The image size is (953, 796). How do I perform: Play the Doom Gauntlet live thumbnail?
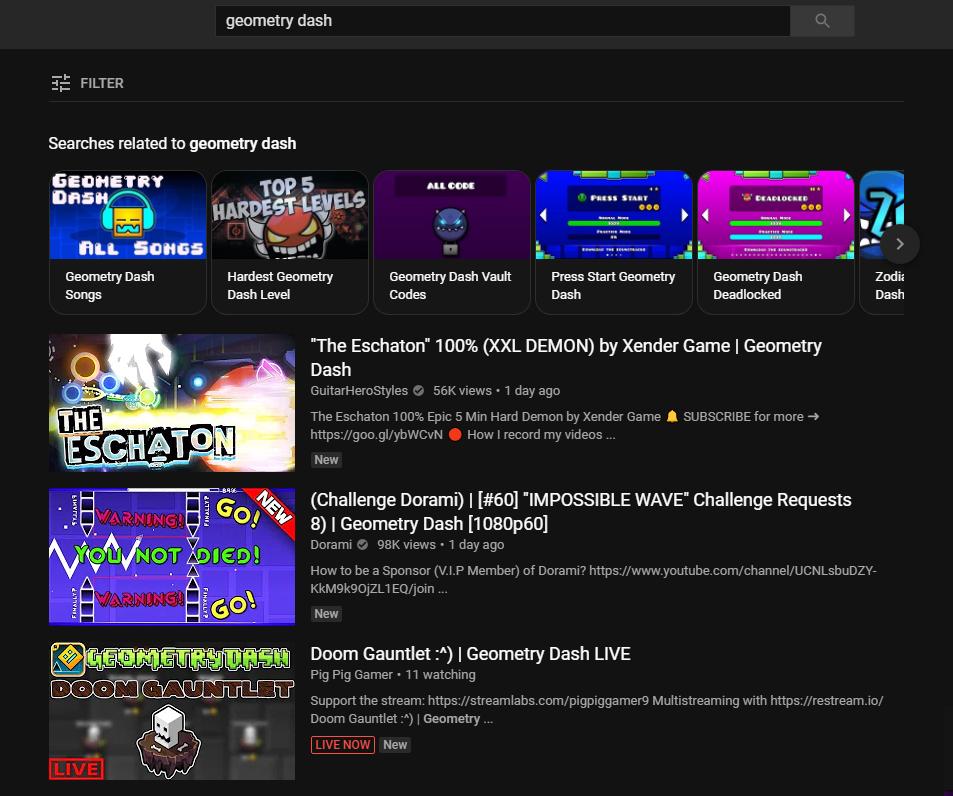point(172,711)
